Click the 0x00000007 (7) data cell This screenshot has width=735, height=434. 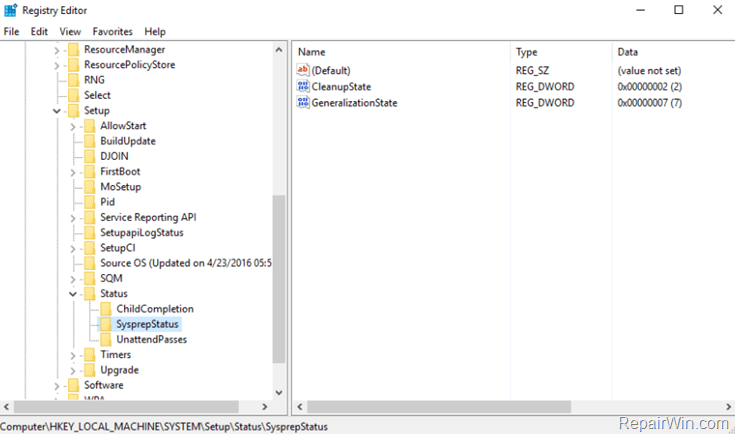click(x=649, y=103)
